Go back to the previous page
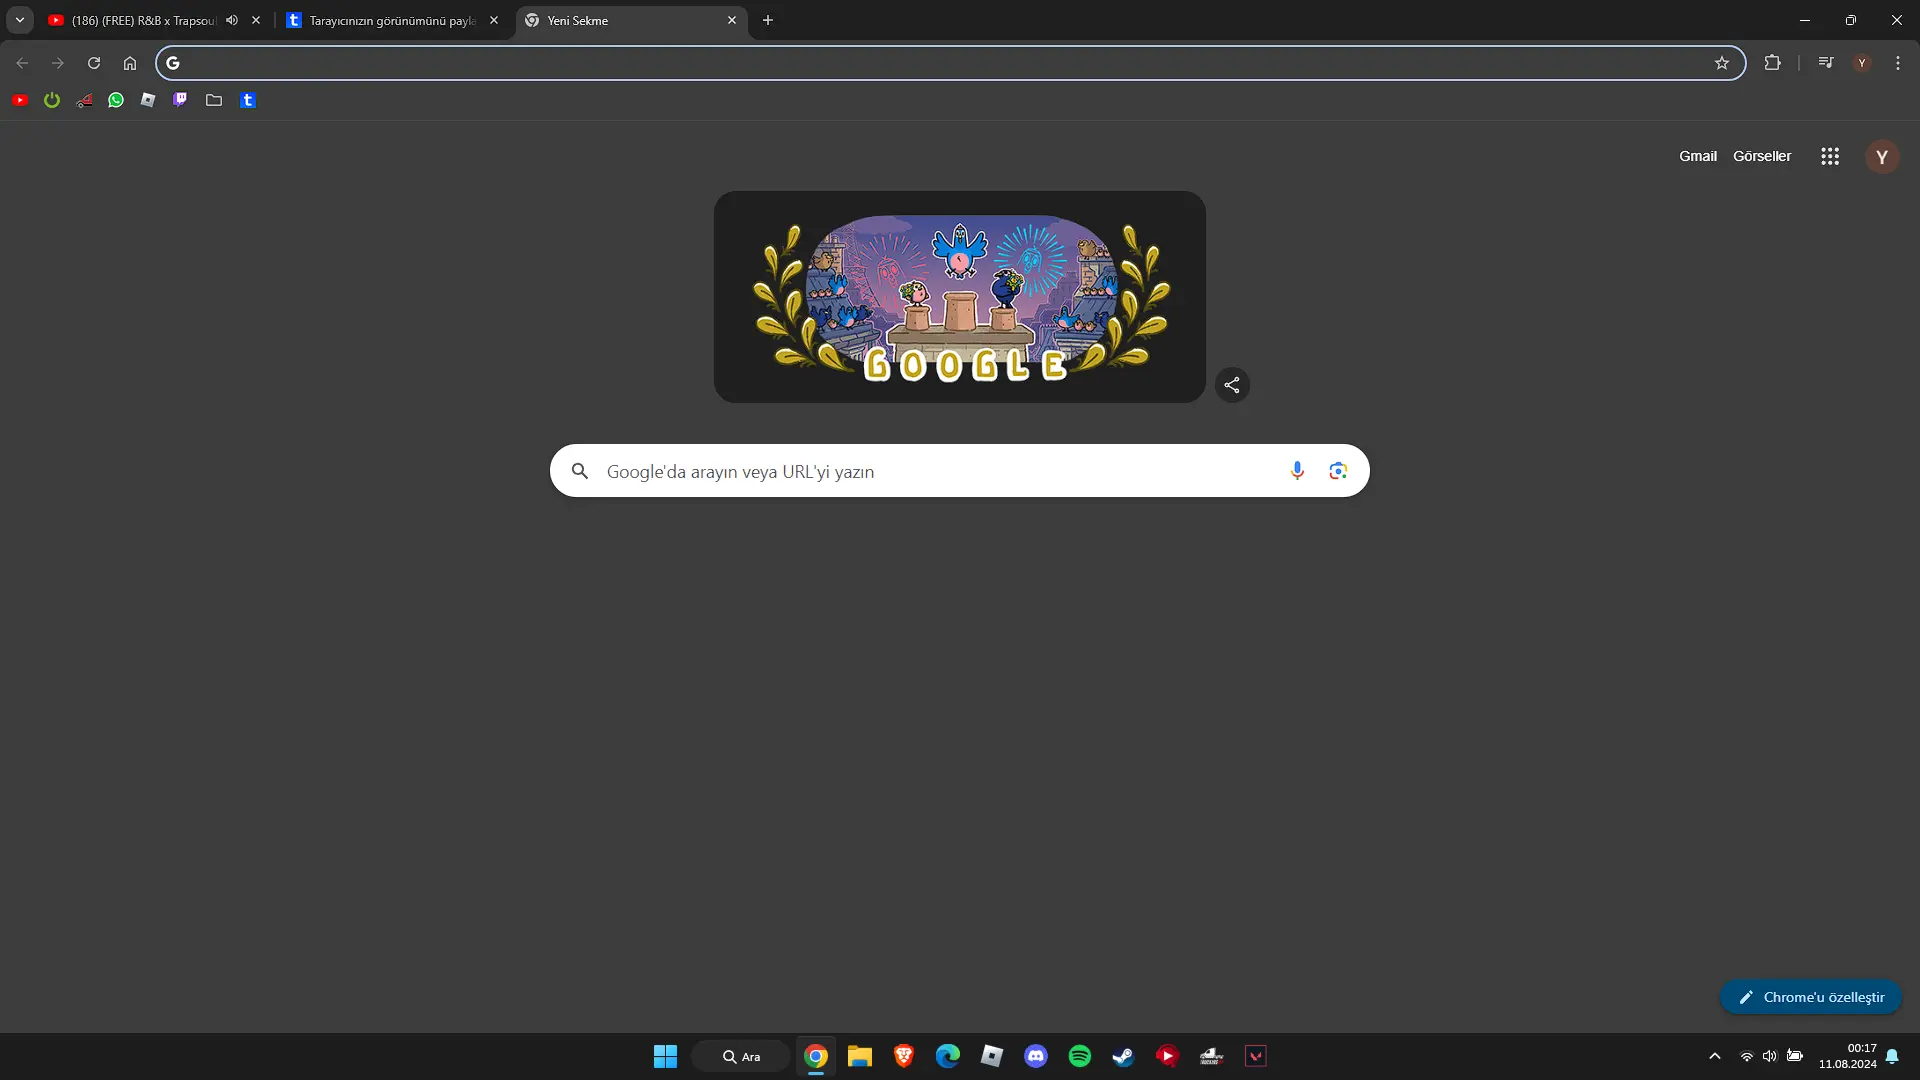 (x=22, y=63)
